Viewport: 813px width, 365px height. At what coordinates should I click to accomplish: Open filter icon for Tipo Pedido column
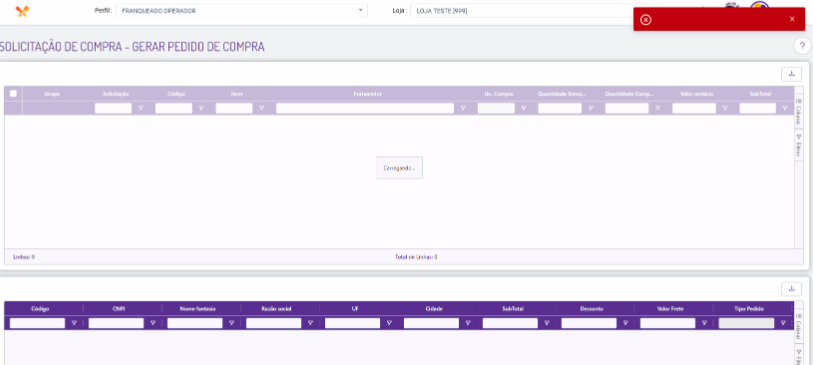(x=783, y=323)
